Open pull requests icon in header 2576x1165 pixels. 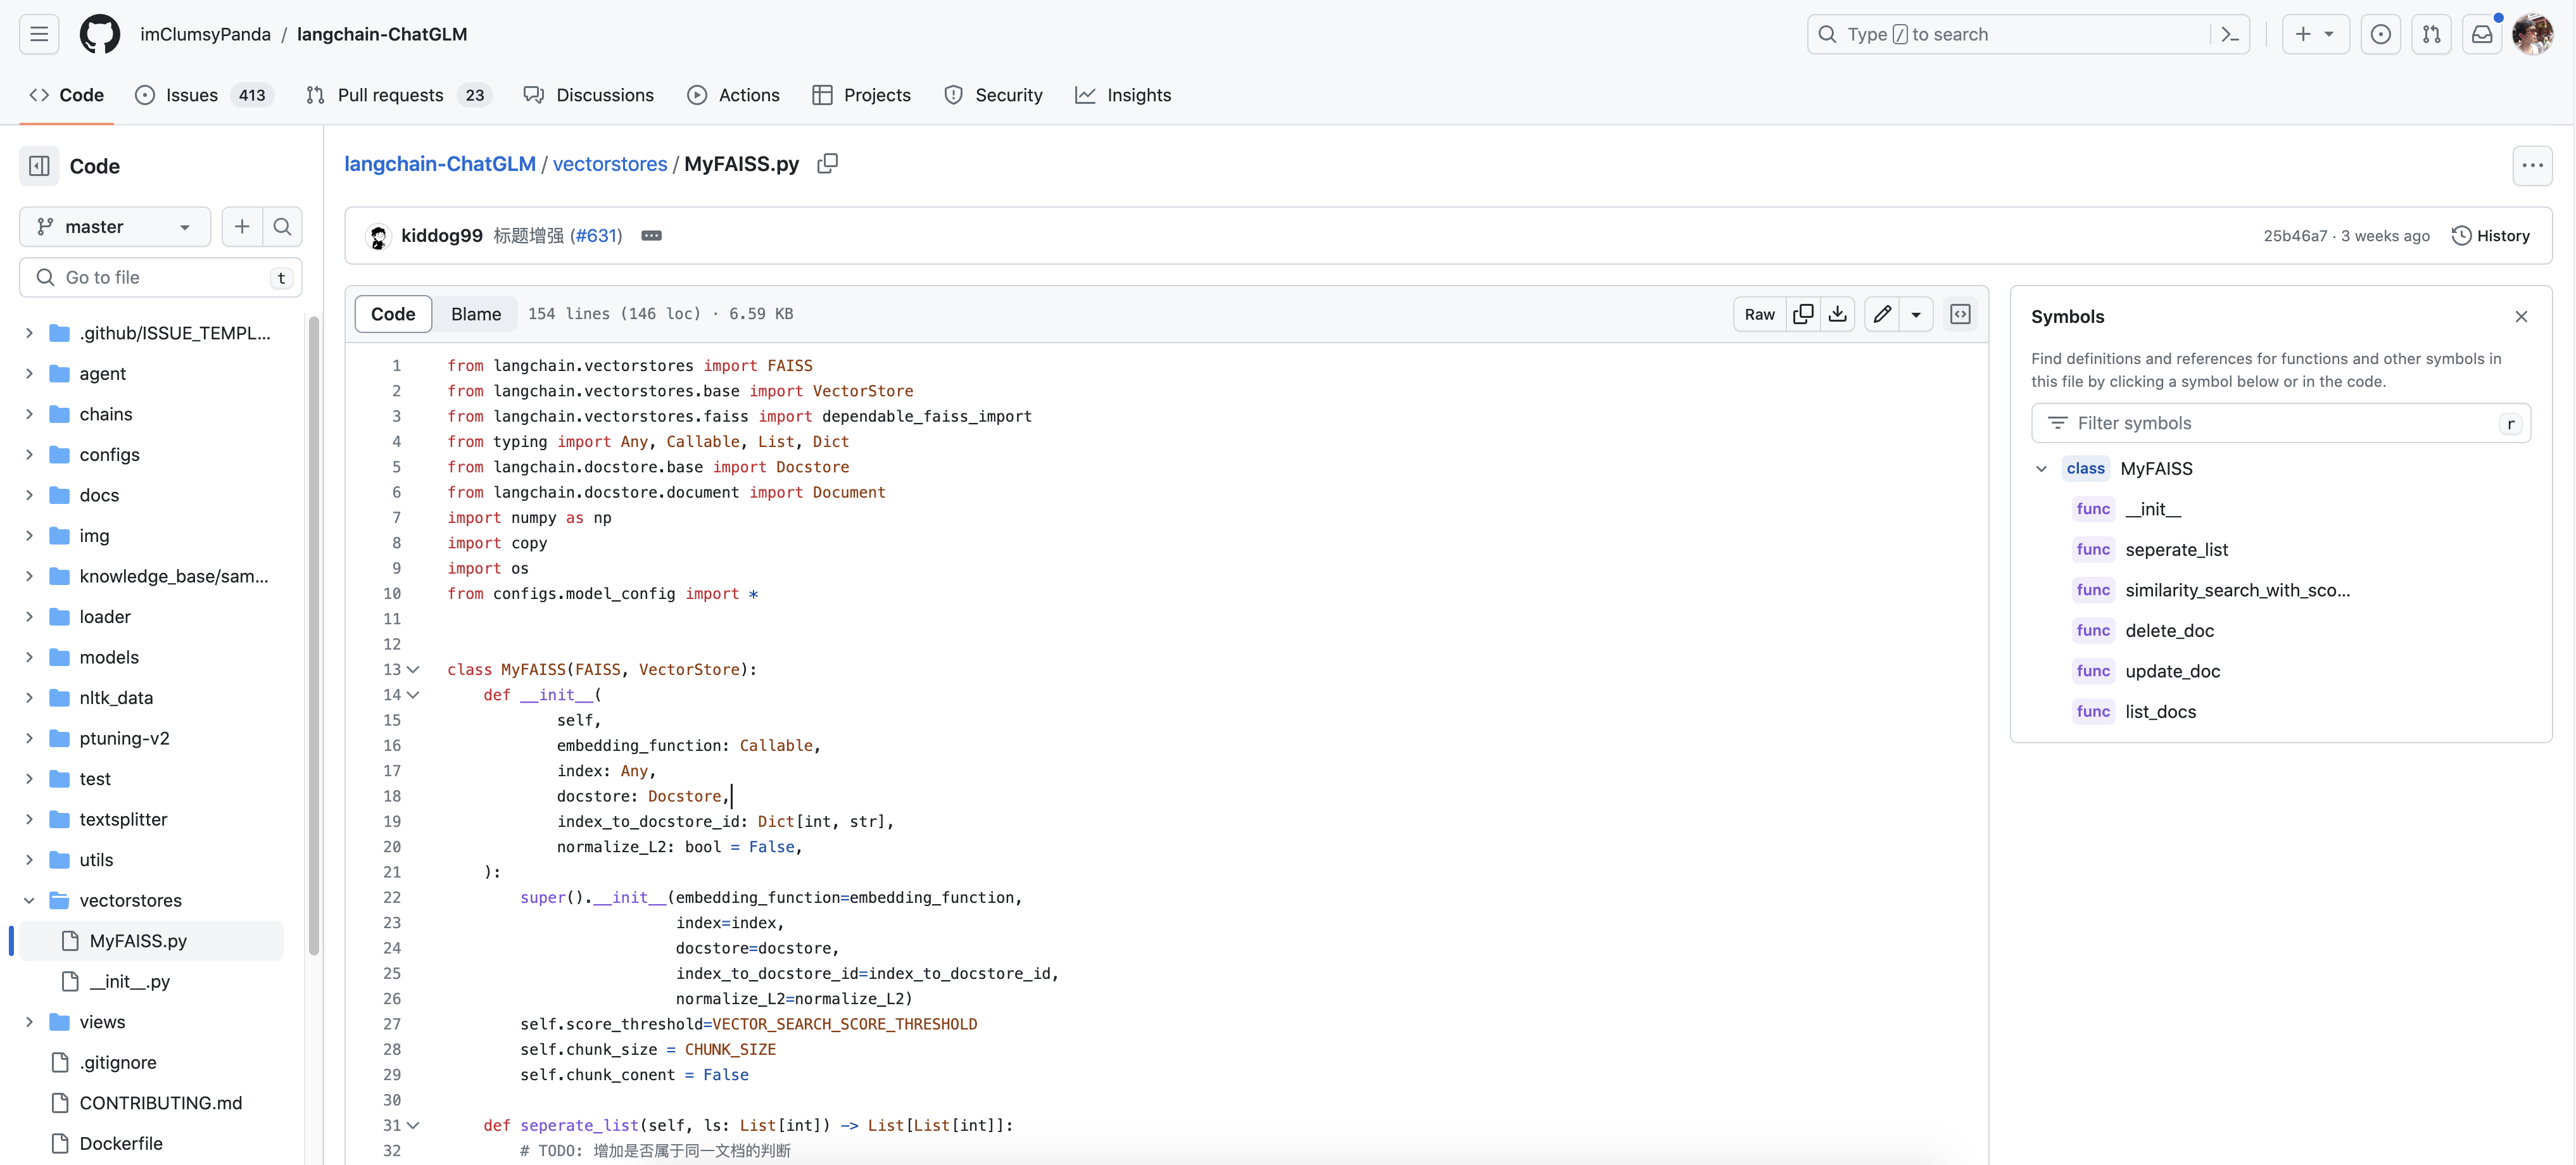click(x=2431, y=34)
